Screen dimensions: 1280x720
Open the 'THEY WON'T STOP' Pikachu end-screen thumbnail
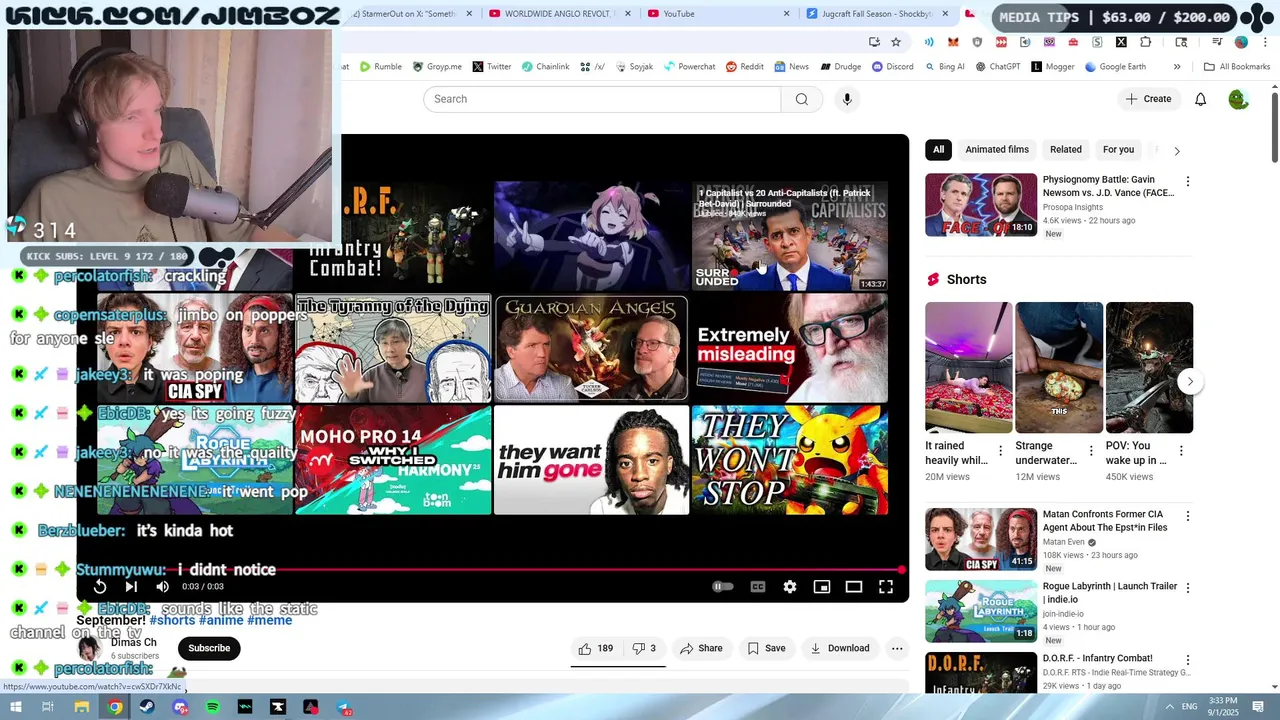pos(790,460)
